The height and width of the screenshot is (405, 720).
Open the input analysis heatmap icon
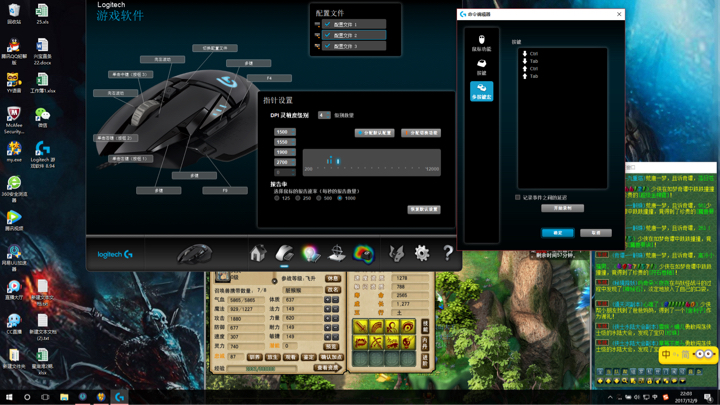pos(363,254)
